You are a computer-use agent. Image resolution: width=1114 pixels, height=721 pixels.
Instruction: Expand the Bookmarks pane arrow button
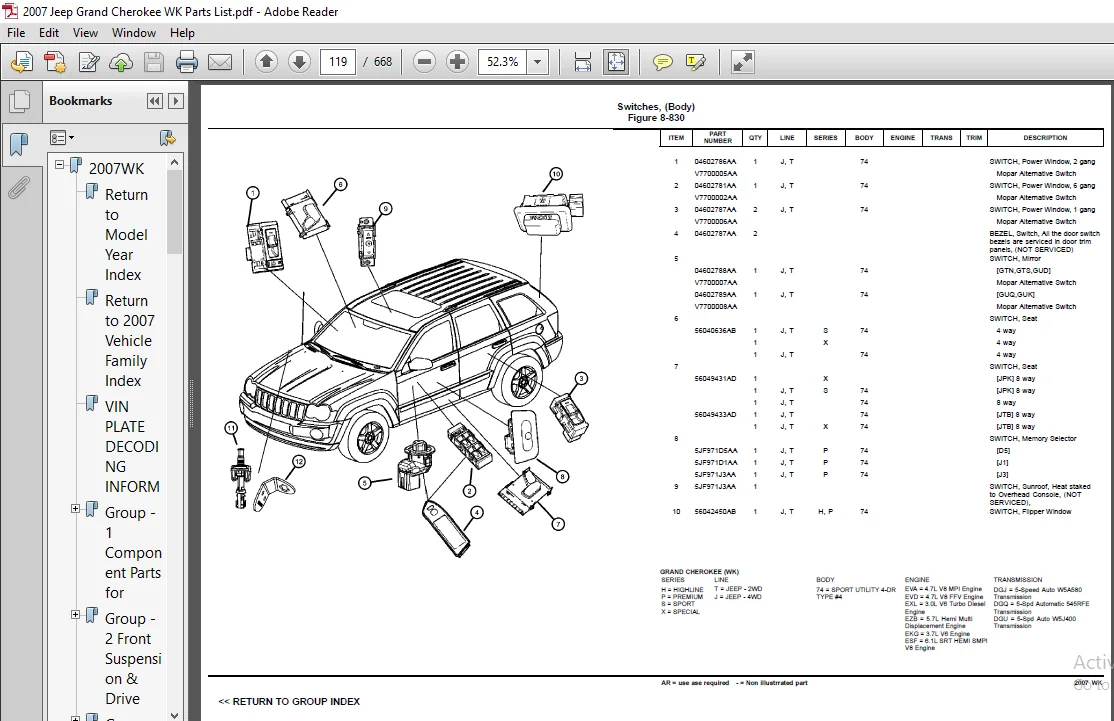(x=175, y=101)
